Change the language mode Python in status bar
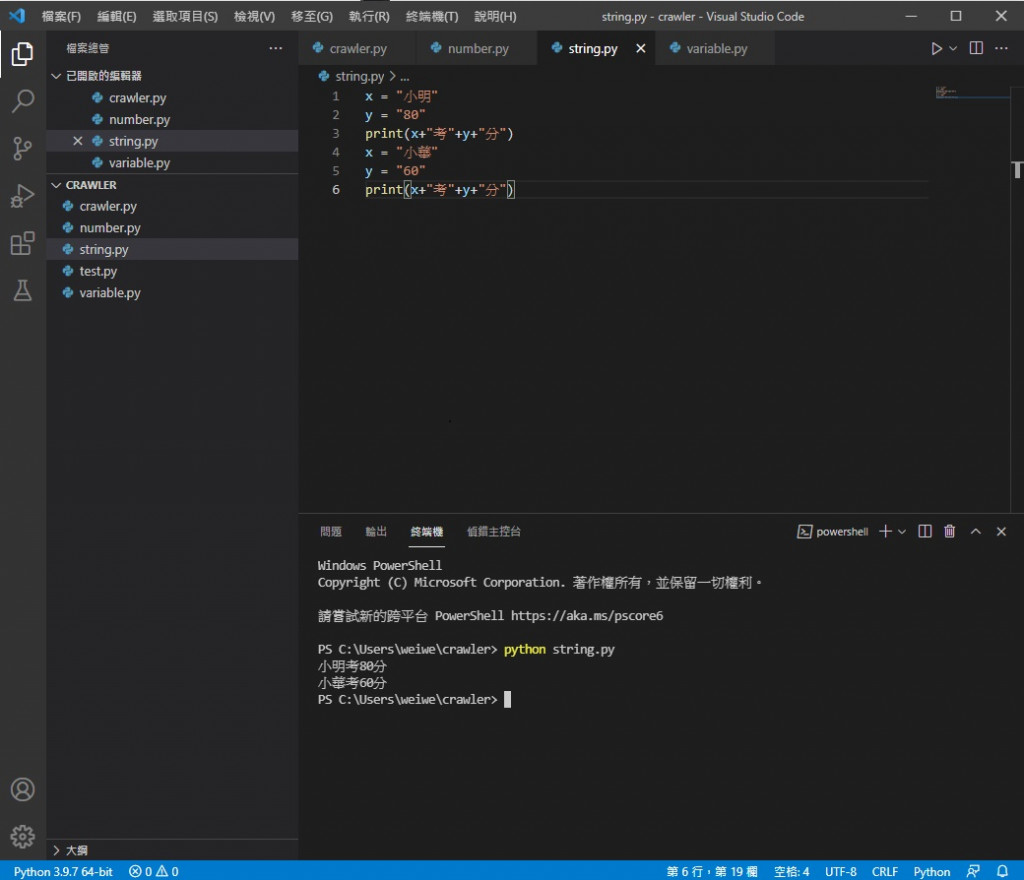 click(x=931, y=871)
